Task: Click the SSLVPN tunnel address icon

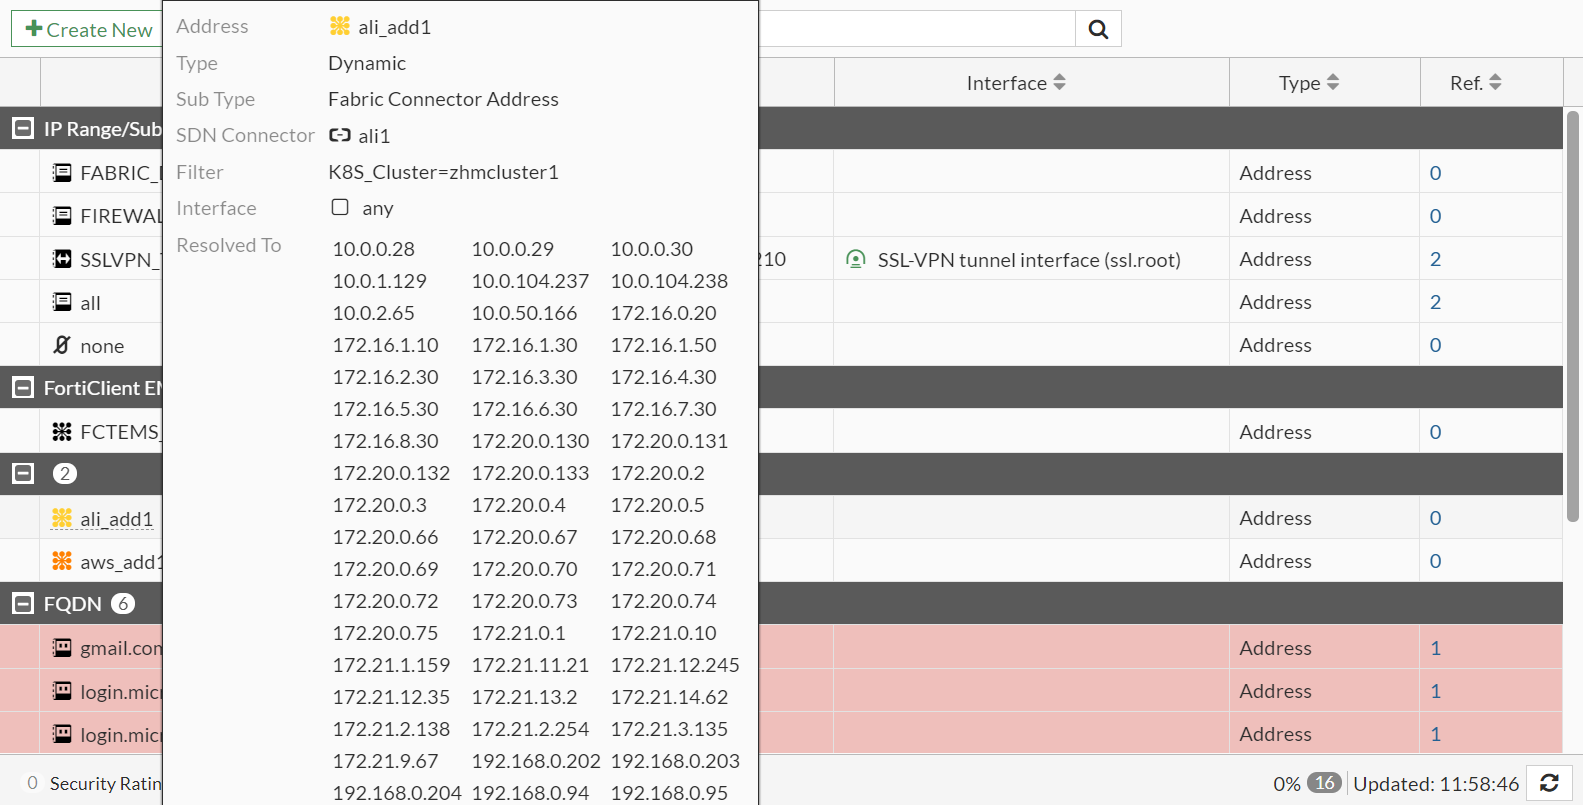Action: pyautogui.click(x=62, y=259)
